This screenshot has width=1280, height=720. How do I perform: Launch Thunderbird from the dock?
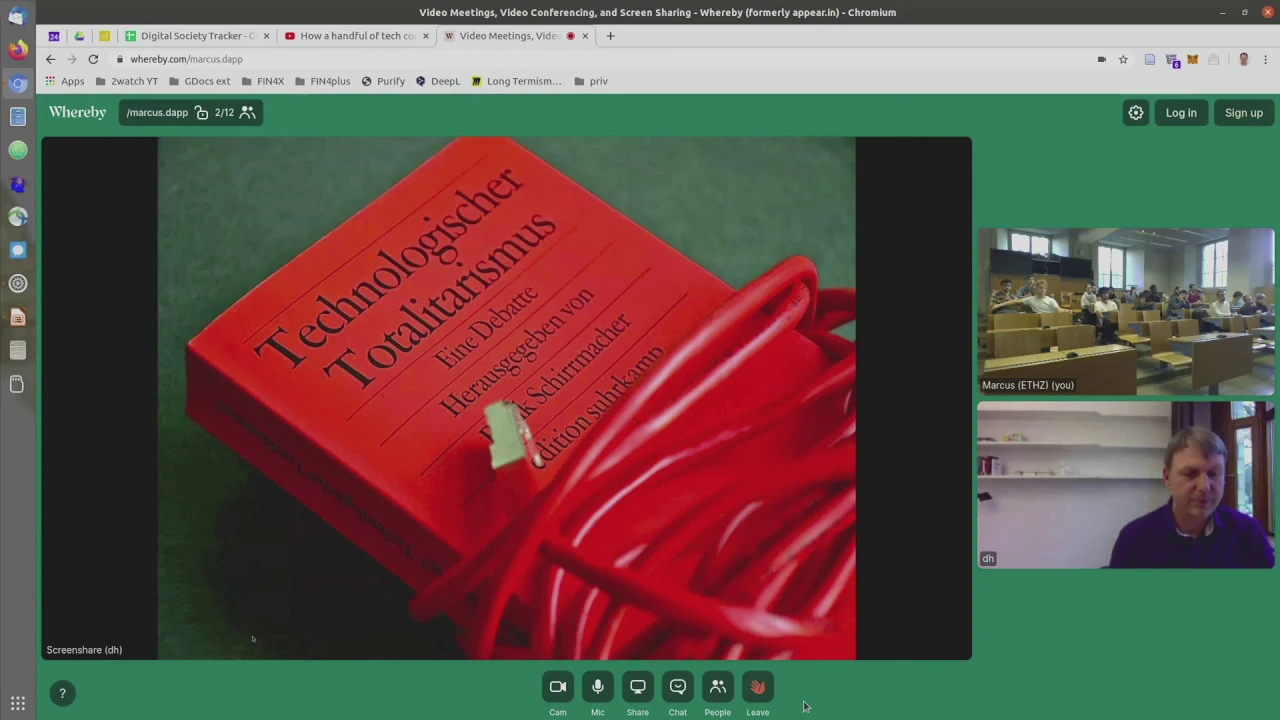(x=17, y=16)
